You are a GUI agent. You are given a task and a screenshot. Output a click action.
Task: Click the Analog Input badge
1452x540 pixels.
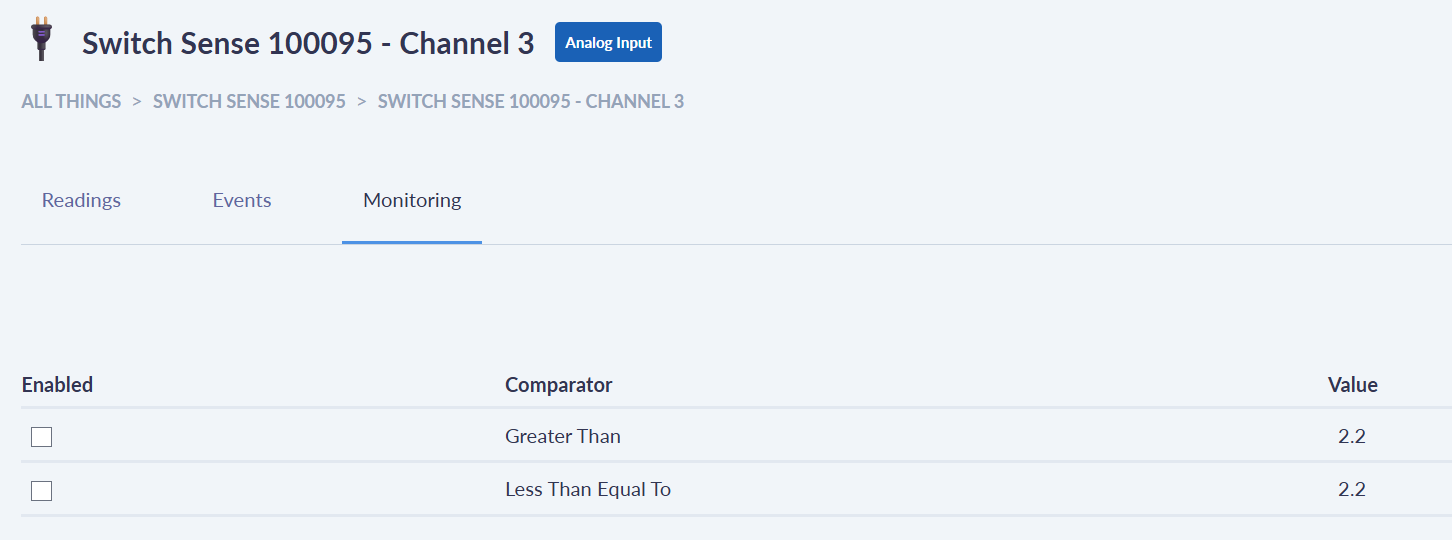pos(608,43)
